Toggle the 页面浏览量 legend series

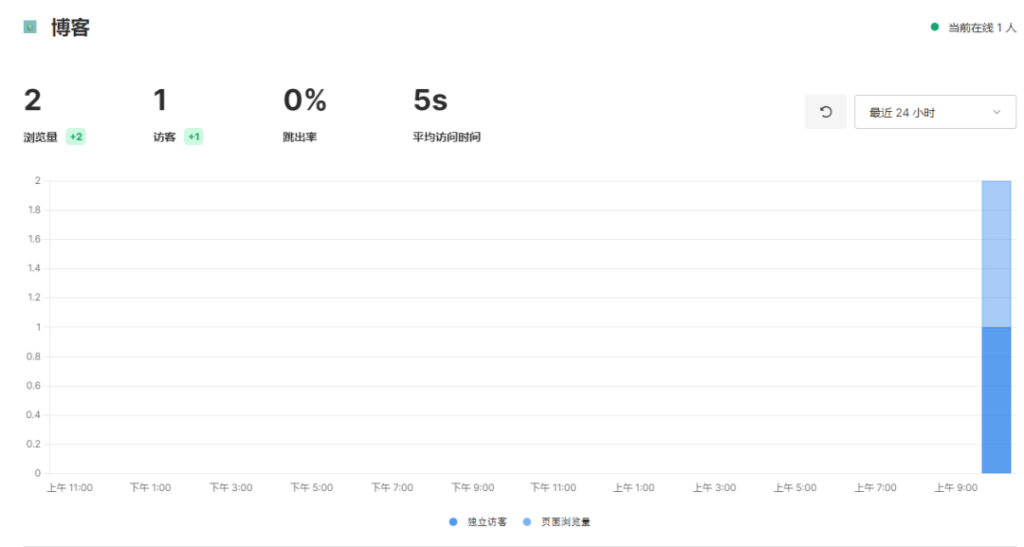(556, 522)
